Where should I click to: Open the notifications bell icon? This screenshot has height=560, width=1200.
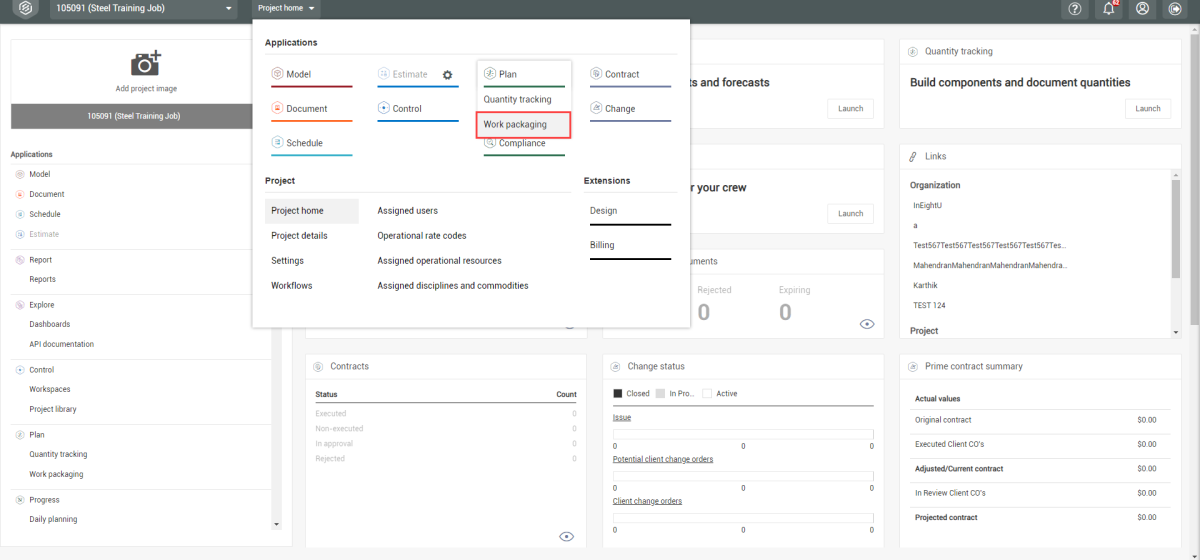1108,9
